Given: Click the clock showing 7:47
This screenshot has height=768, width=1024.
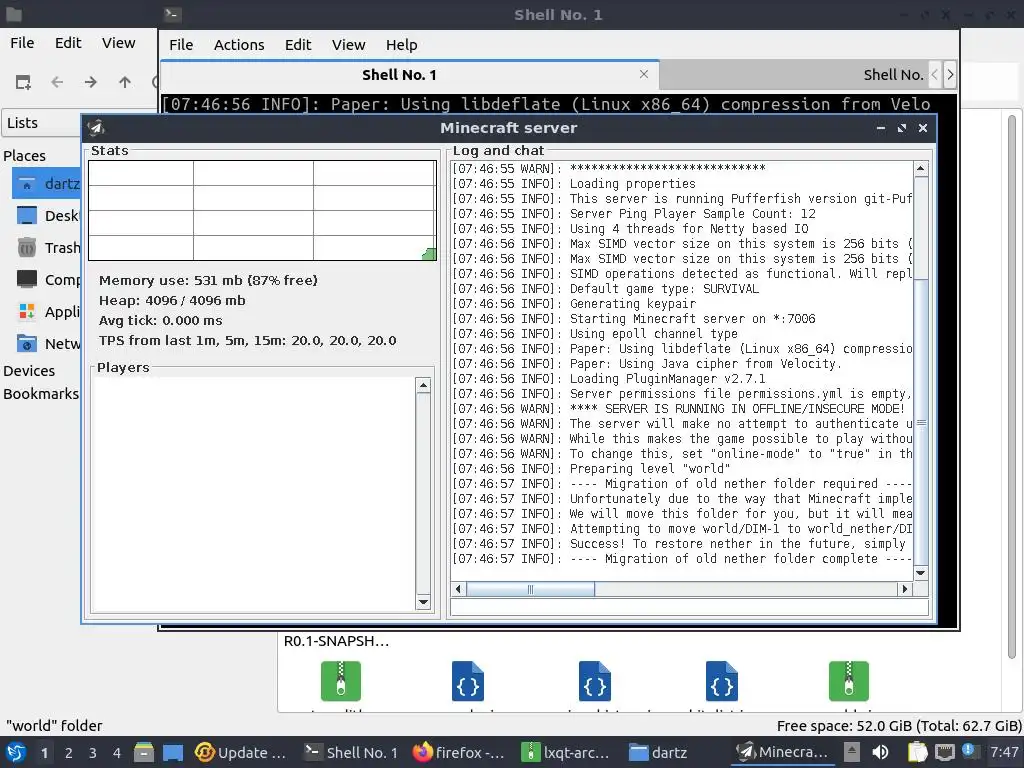Looking at the screenshot, I should tap(1004, 752).
